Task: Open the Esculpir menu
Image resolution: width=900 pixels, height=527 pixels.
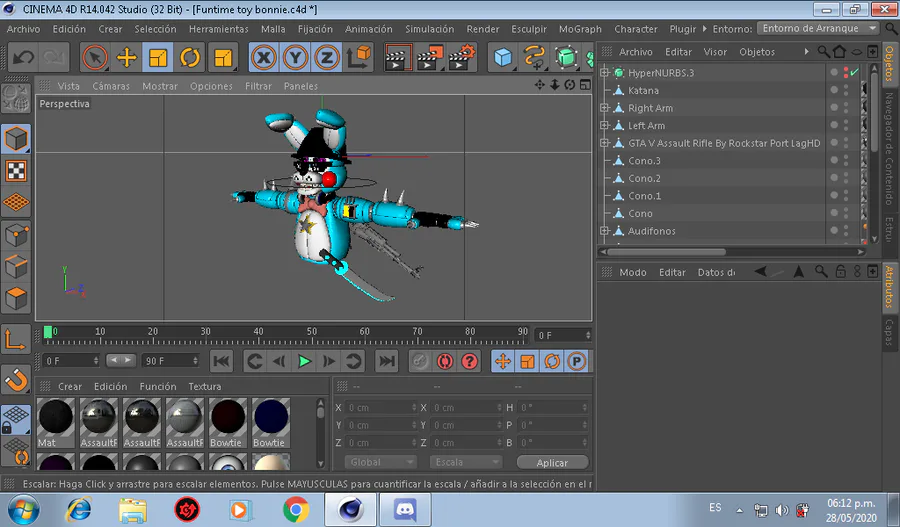Action: tap(529, 29)
